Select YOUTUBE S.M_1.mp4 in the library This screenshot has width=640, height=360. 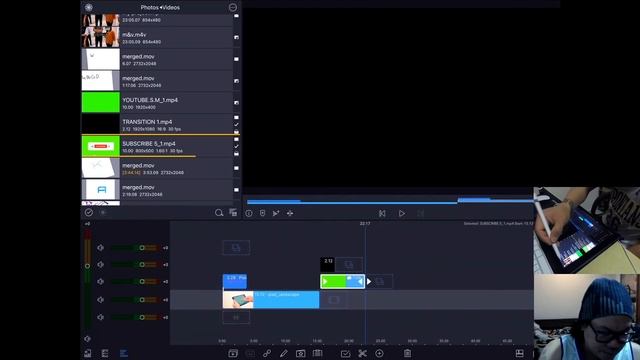(x=157, y=103)
